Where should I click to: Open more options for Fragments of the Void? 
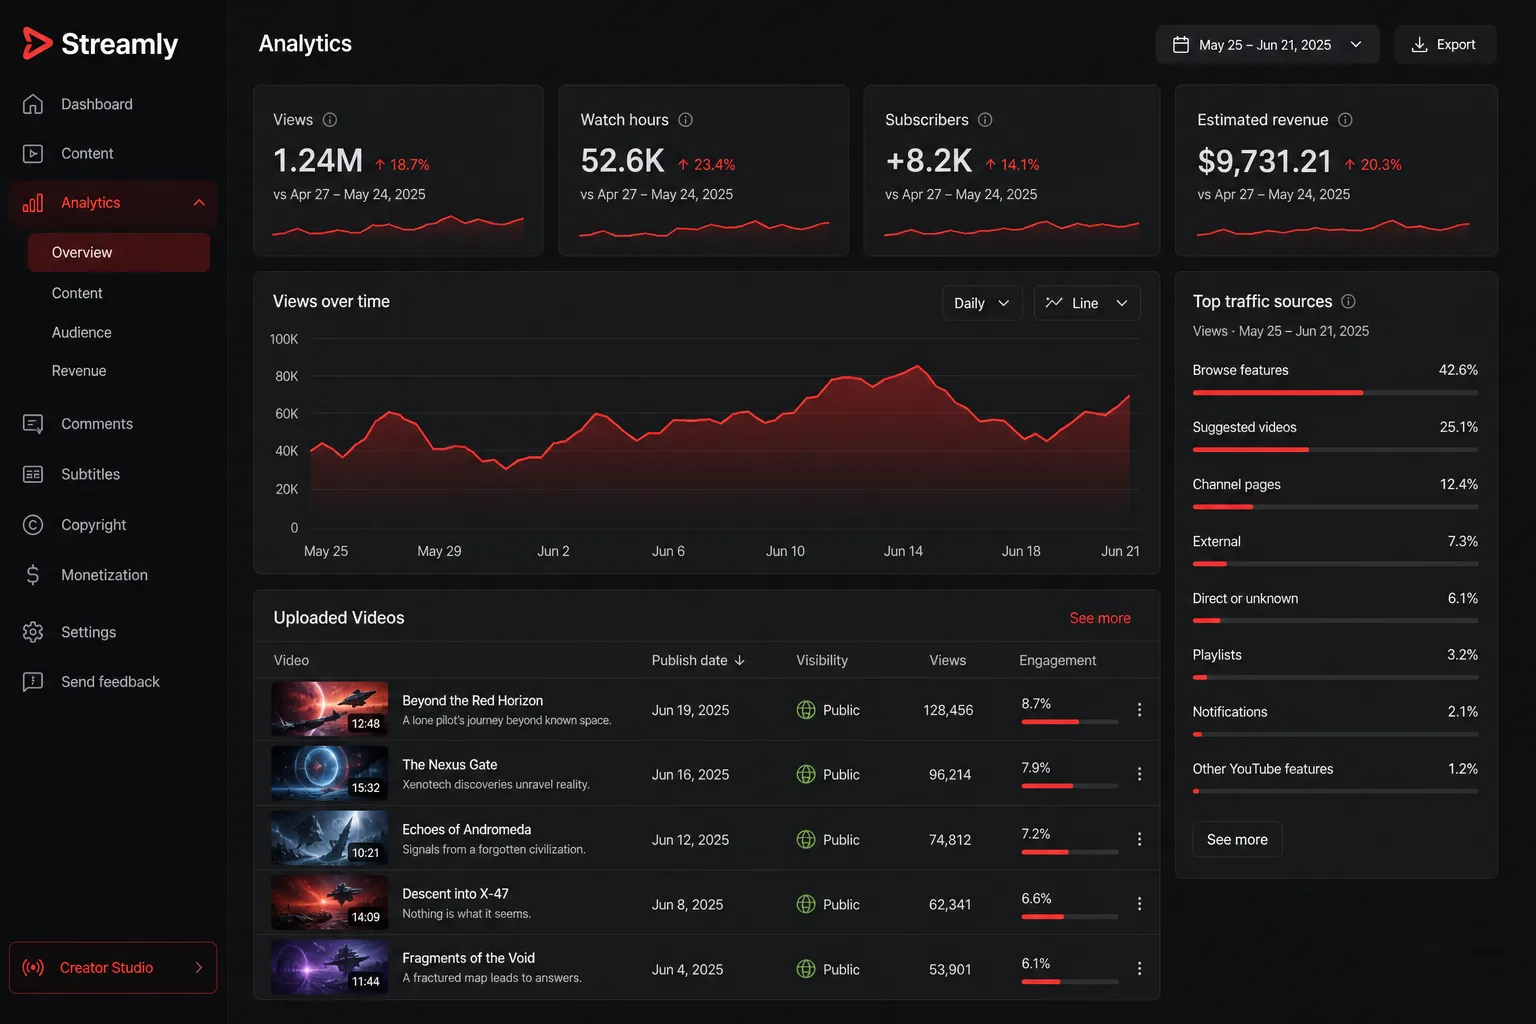point(1139,969)
